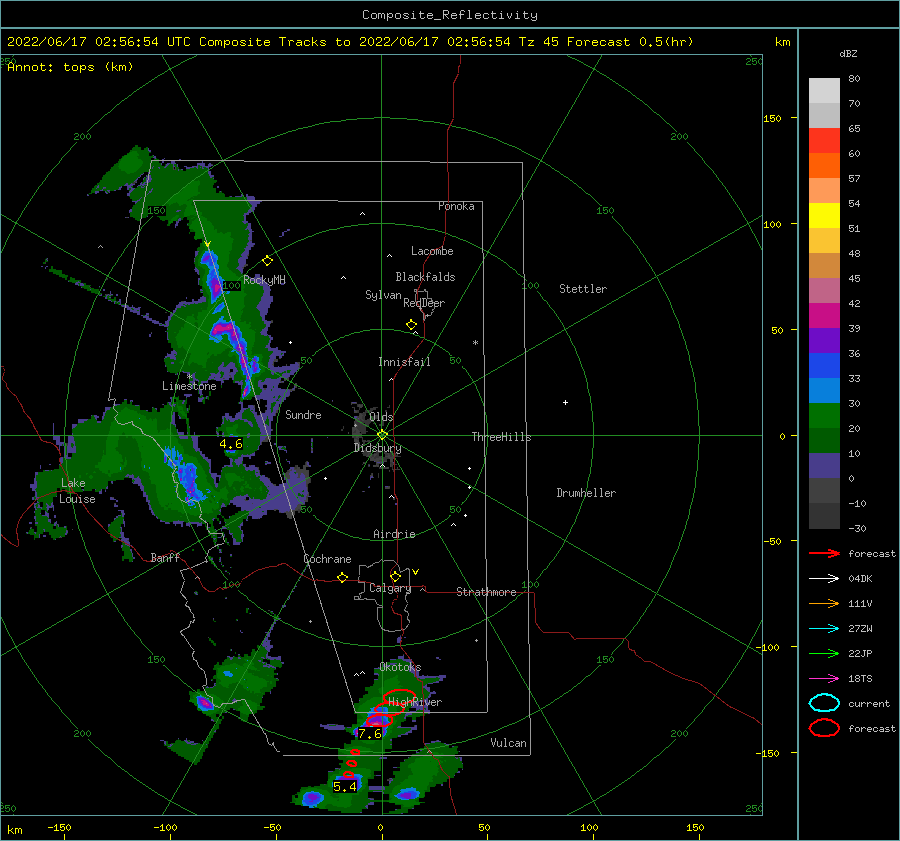Click the yellow diamond marker near Cochrane
The width and height of the screenshot is (900, 841).
342,577
